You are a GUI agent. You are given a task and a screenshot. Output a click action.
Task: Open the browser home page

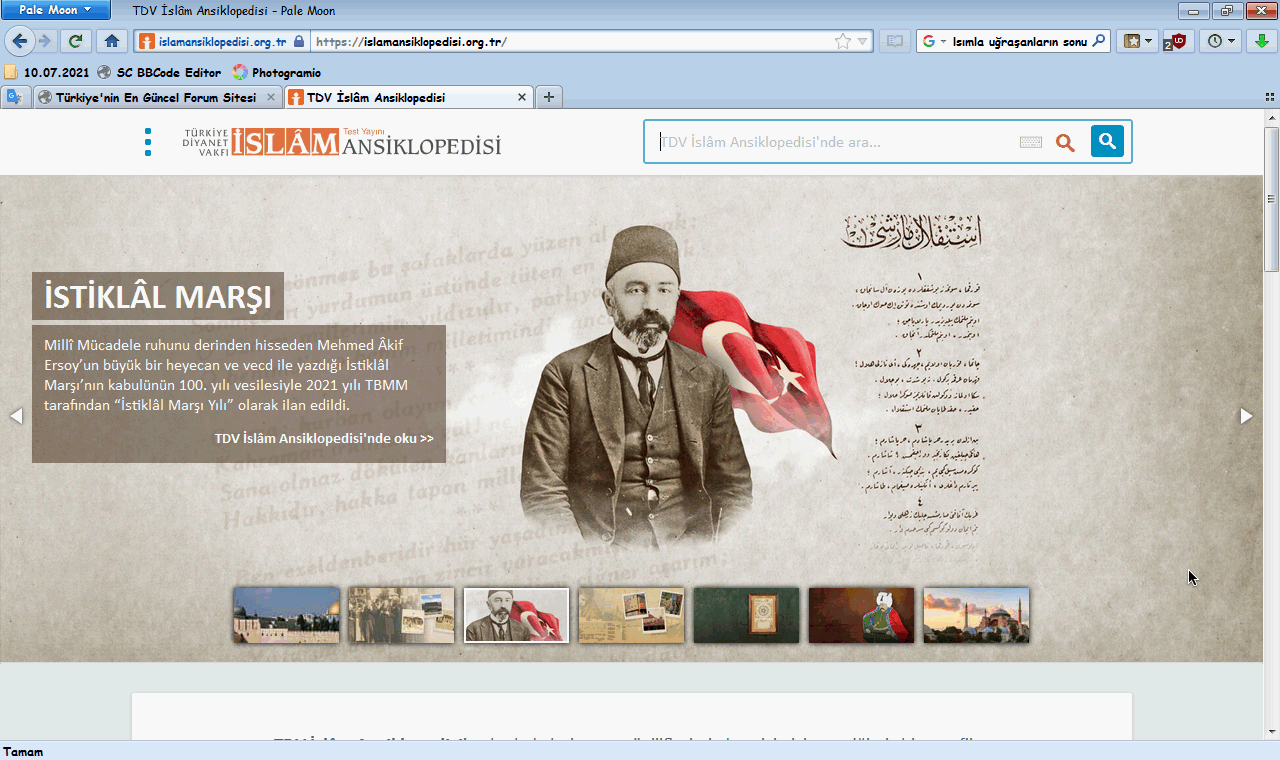tap(111, 41)
